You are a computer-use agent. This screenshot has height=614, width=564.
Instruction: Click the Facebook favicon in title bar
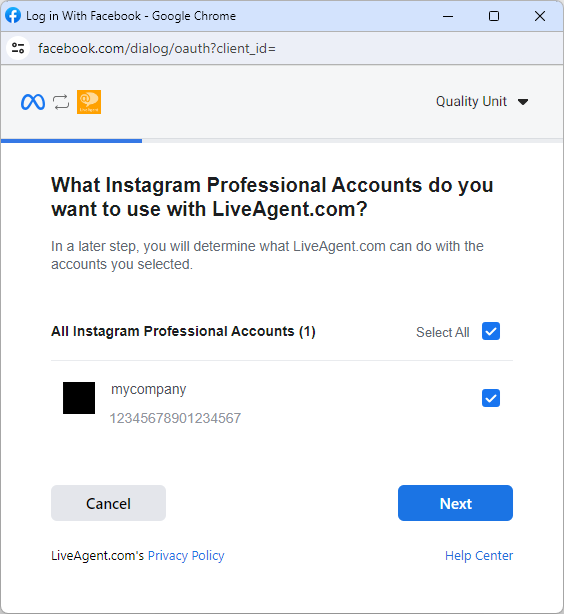(x=13, y=16)
